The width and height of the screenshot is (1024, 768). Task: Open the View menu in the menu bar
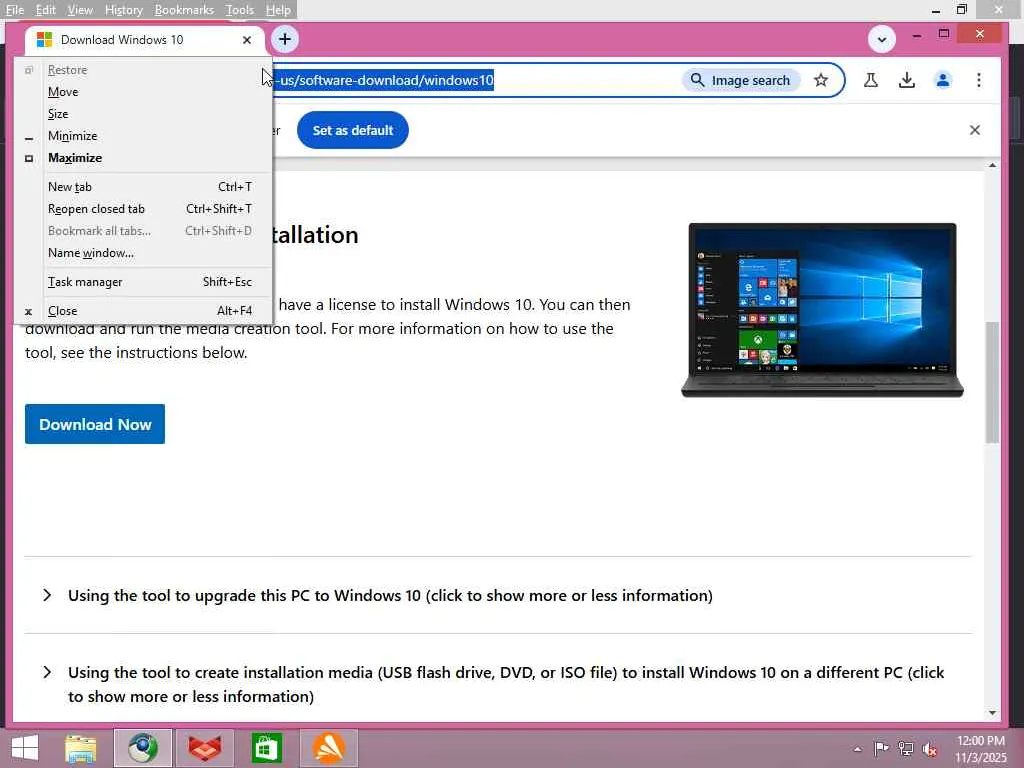pyautogui.click(x=80, y=10)
